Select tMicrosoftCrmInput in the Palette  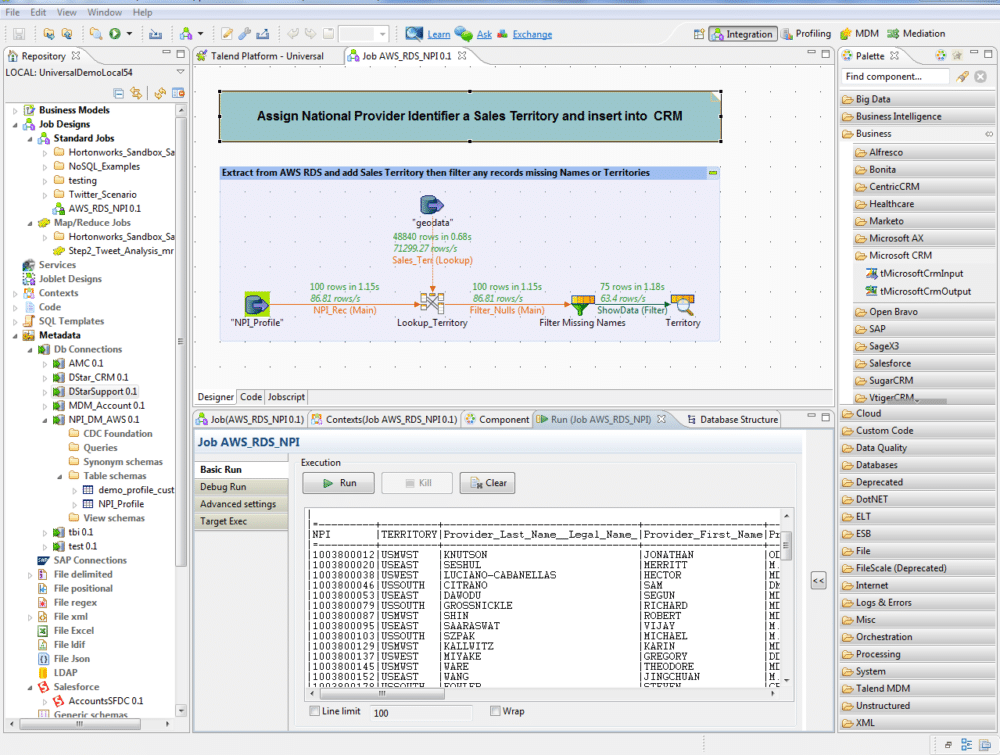[x=921, y=273]
